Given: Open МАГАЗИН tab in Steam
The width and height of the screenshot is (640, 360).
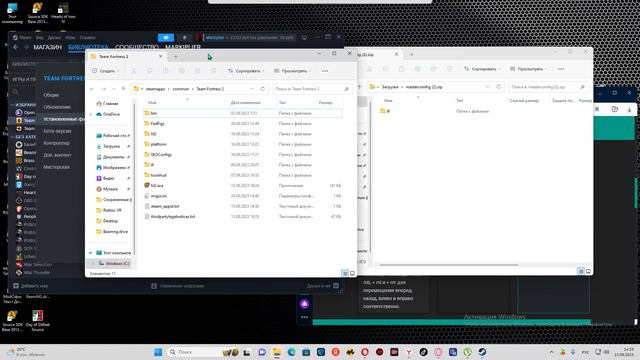Looking at the screenshot, I should 47,47.
